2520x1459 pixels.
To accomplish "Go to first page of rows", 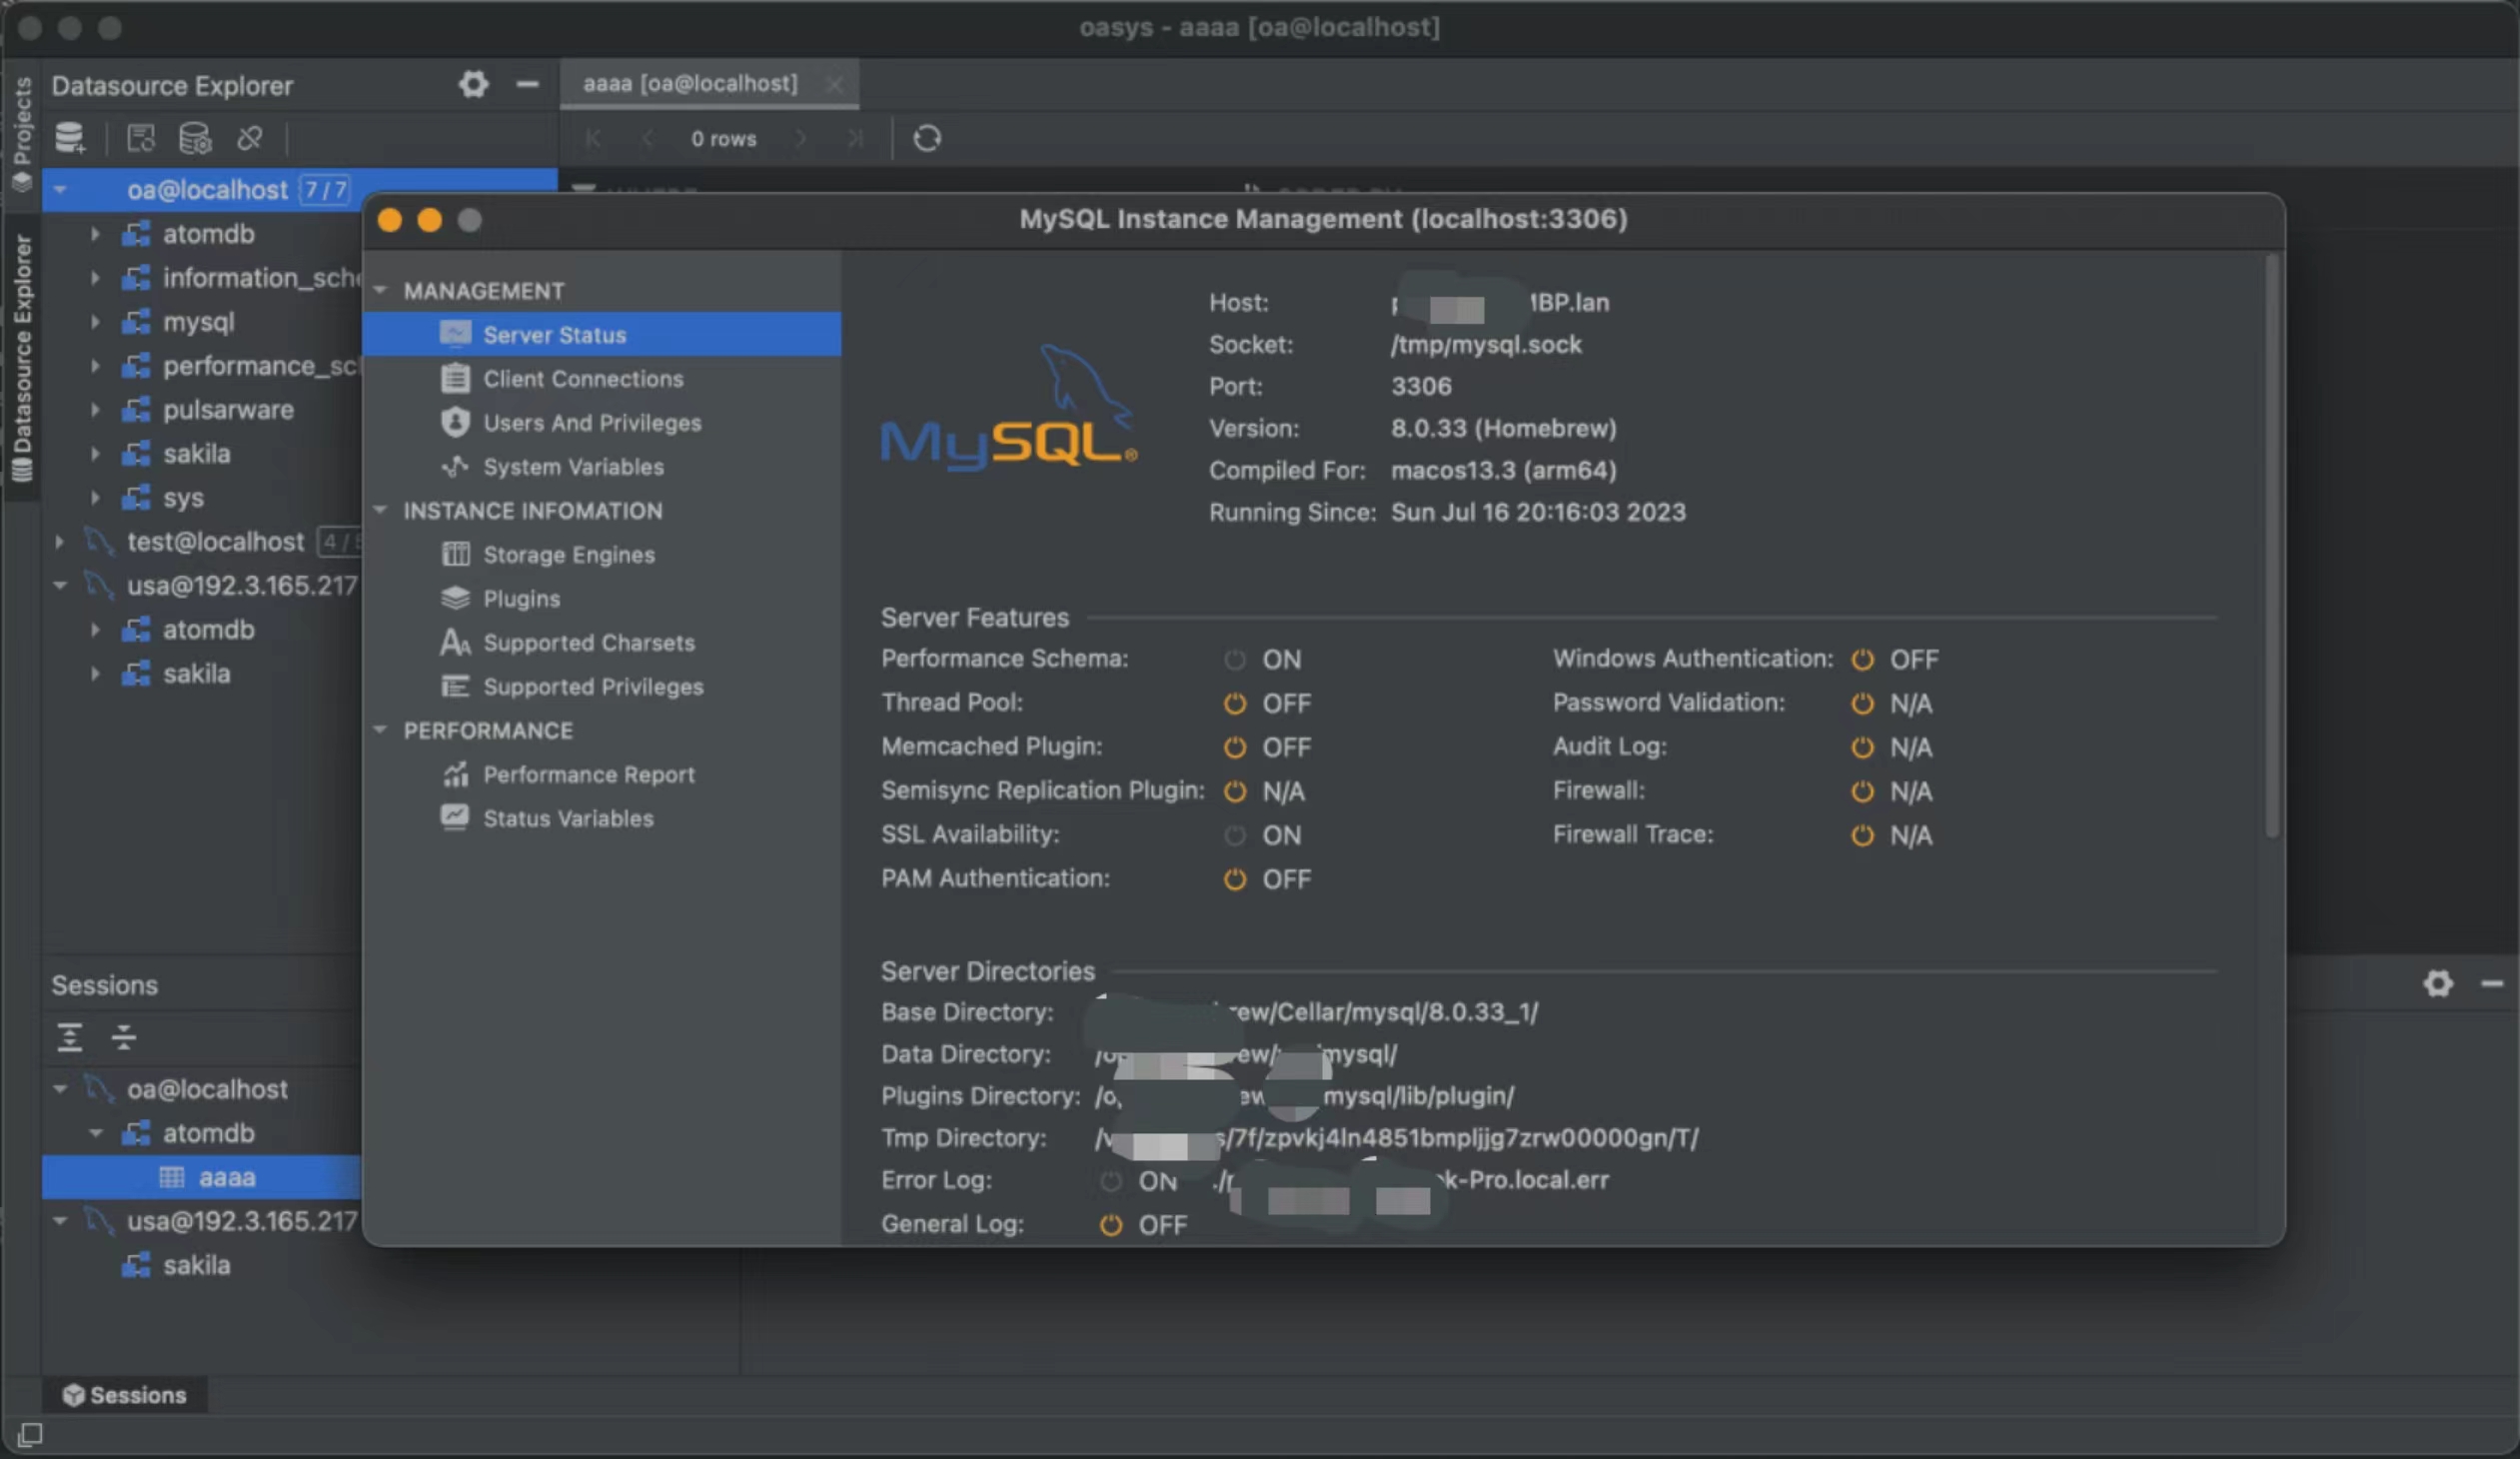I will click(593, 139).
